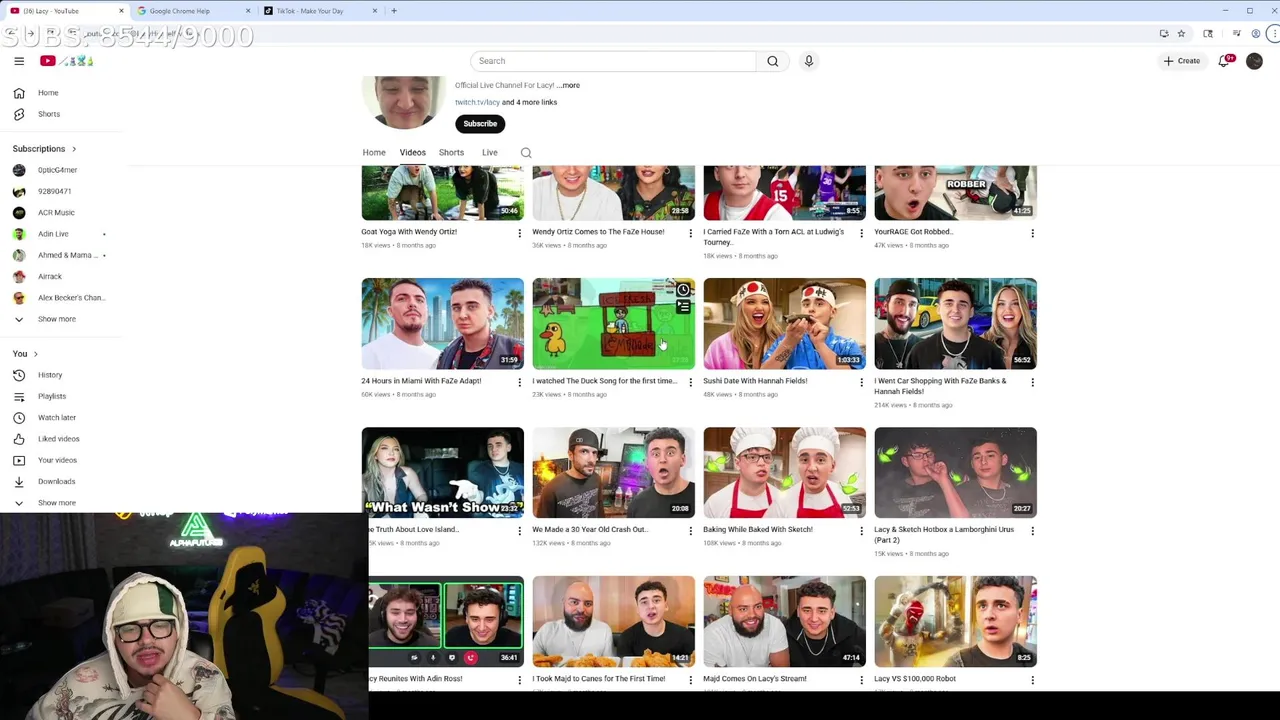This screenshot has height=720, width=1280.
Task: Open the twitch.tv/lacy link
Action: 477,102
